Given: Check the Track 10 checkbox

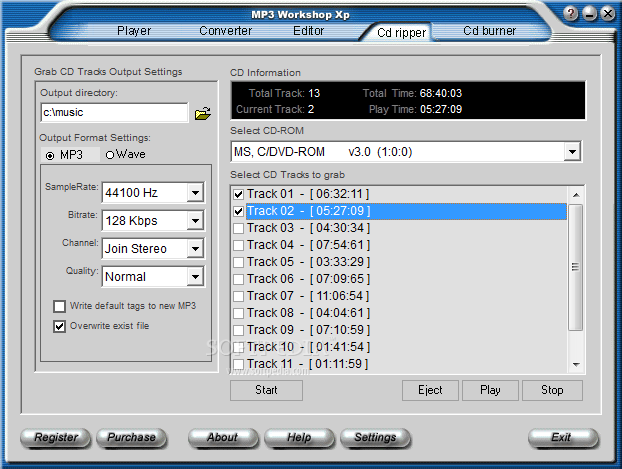Looking at the screenshot, I should [x=238, y=348].
